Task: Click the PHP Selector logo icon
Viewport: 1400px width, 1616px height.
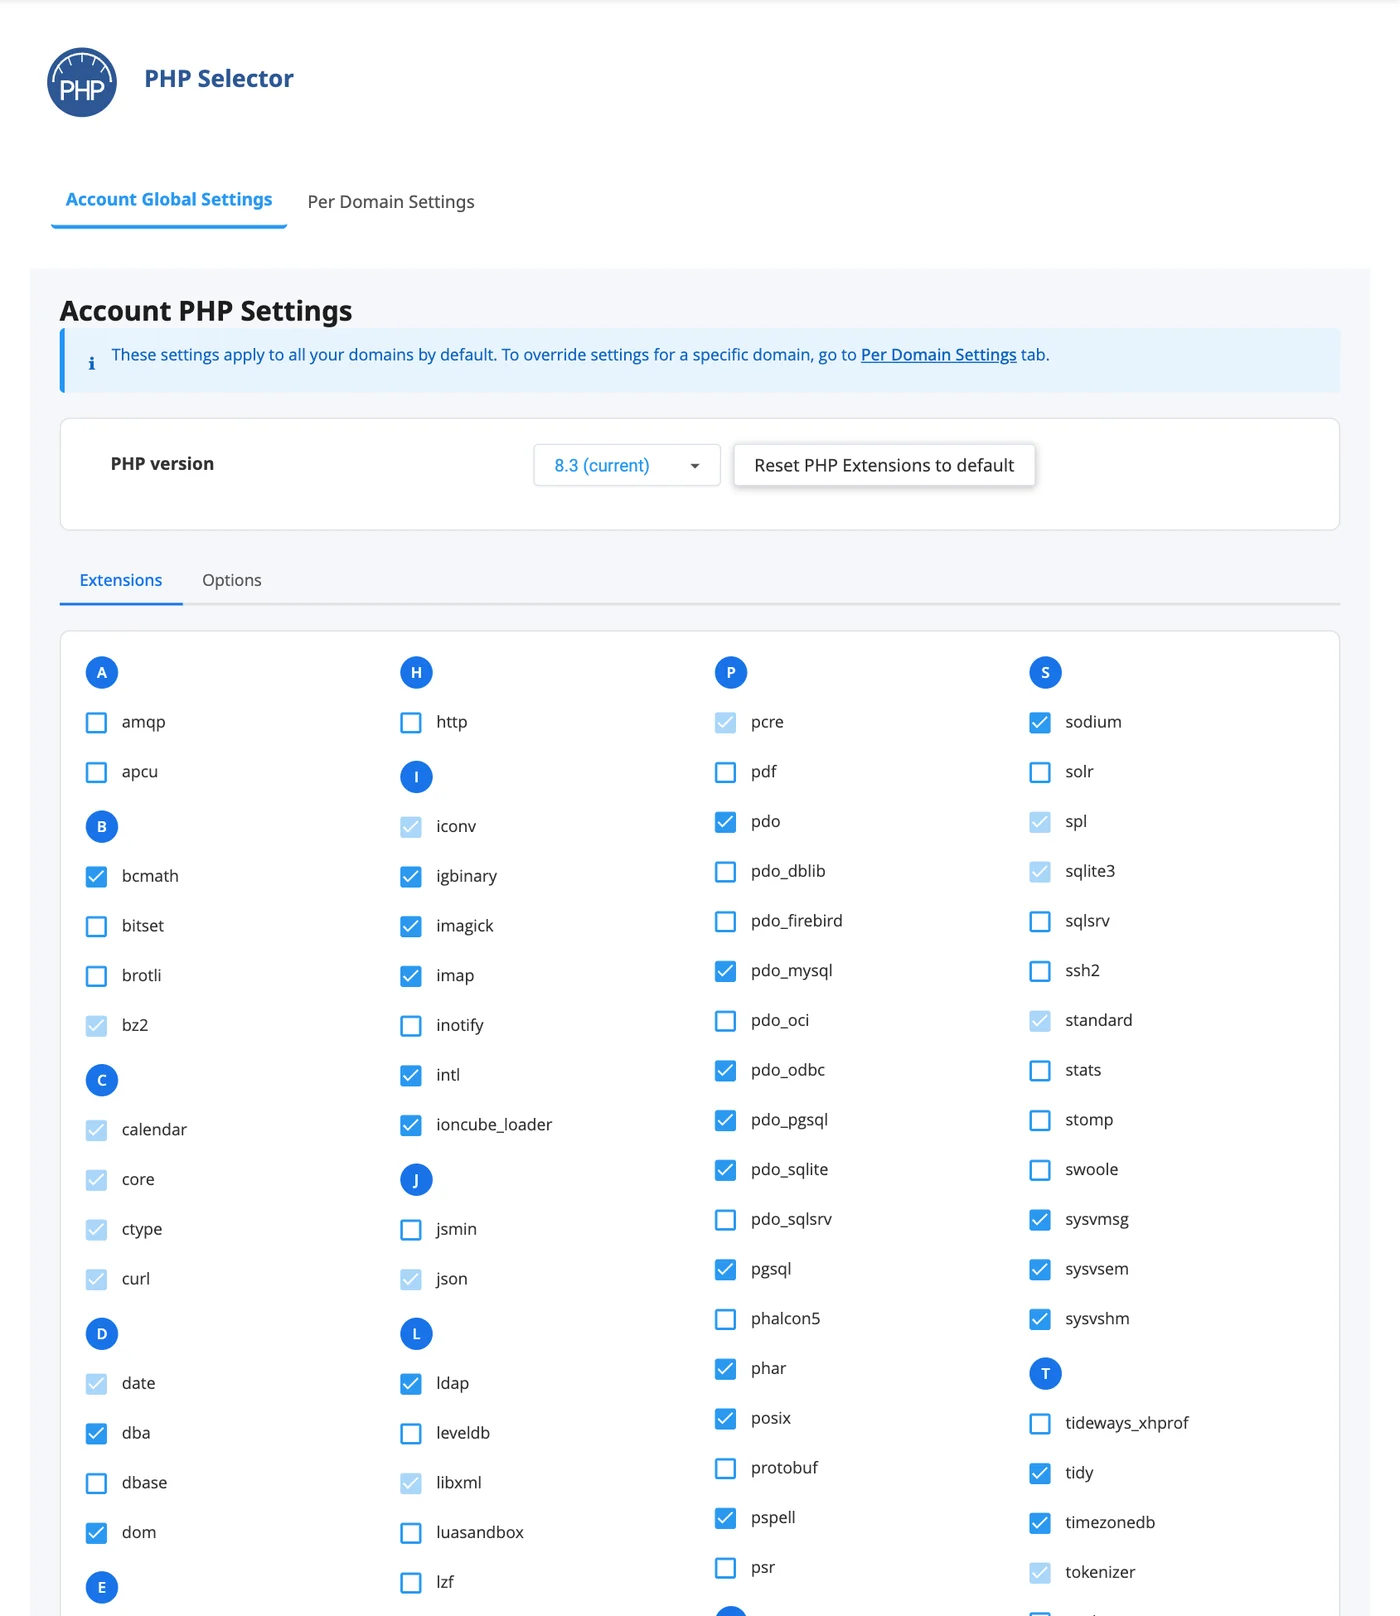Action: [82, 82]
